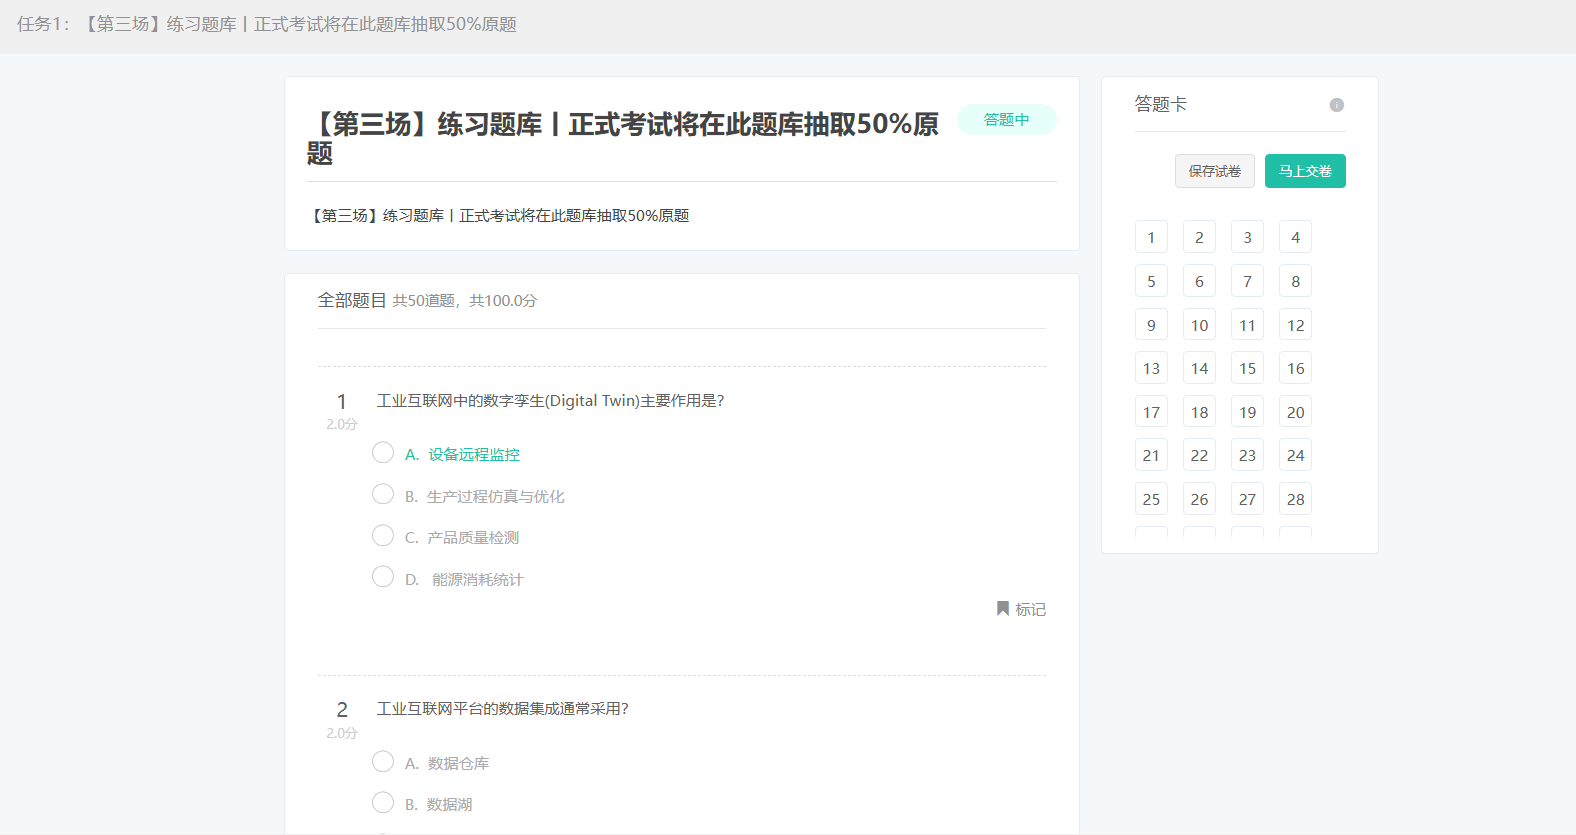
Task: Click the 标记 label to mark question 1
Action: (x=1030, y=610)
